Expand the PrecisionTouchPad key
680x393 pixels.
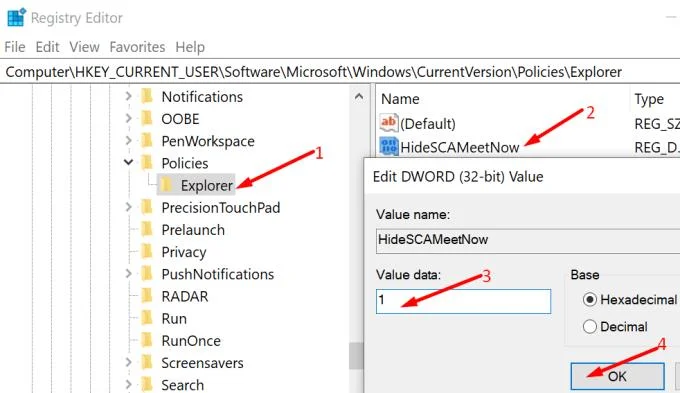point(128,207)
